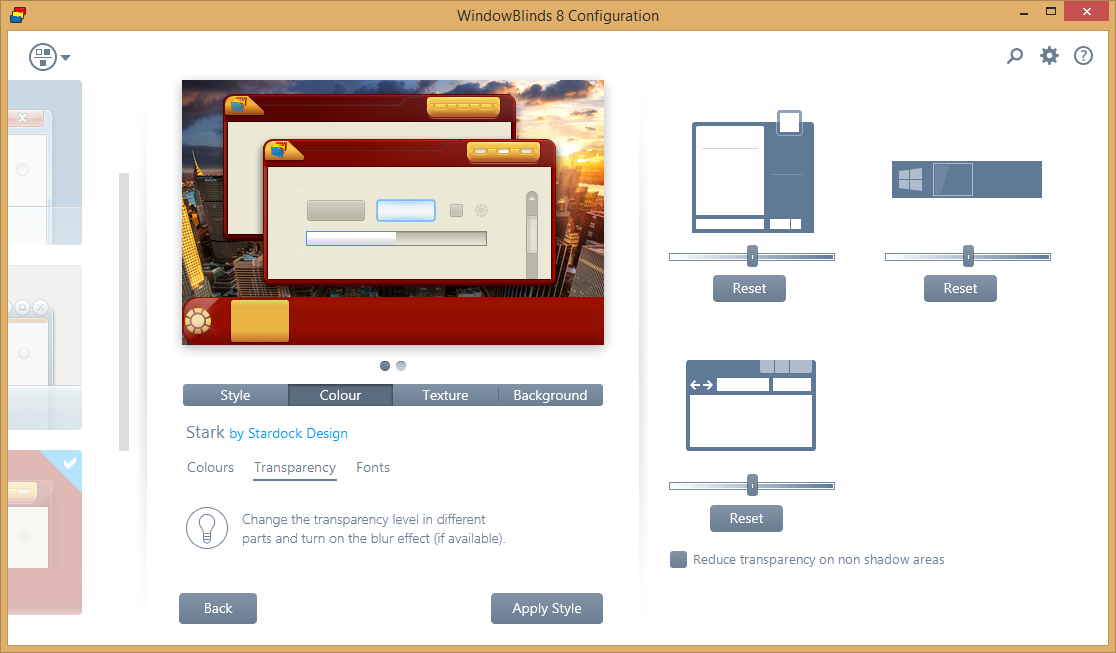Image resolution: width=1116 pixels, height=653 pixels.
Task: Click the start menu transparency illustration
Action: tap(753, 172)
